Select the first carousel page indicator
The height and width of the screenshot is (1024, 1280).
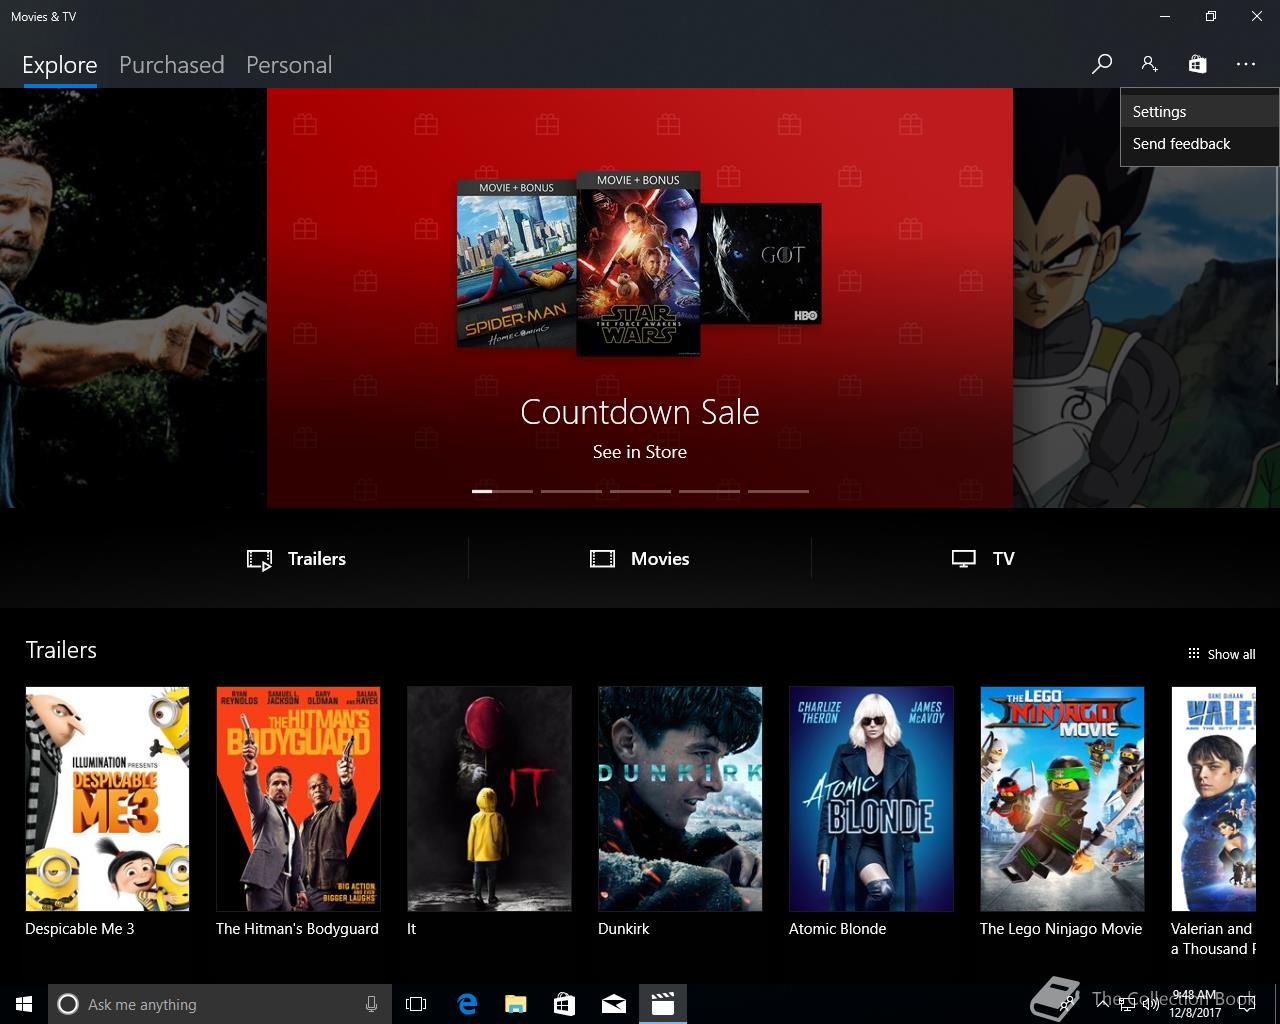[502, 491]
